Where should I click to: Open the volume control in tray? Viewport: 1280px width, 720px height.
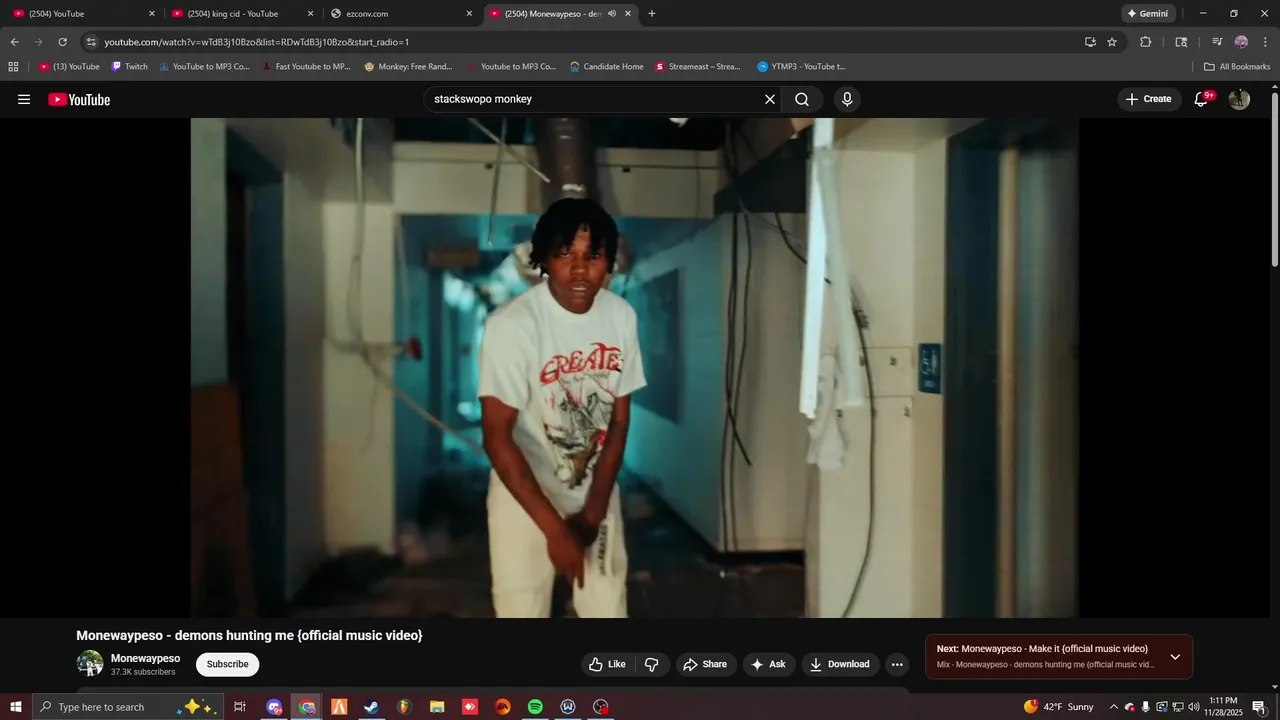pos(1193,707)
